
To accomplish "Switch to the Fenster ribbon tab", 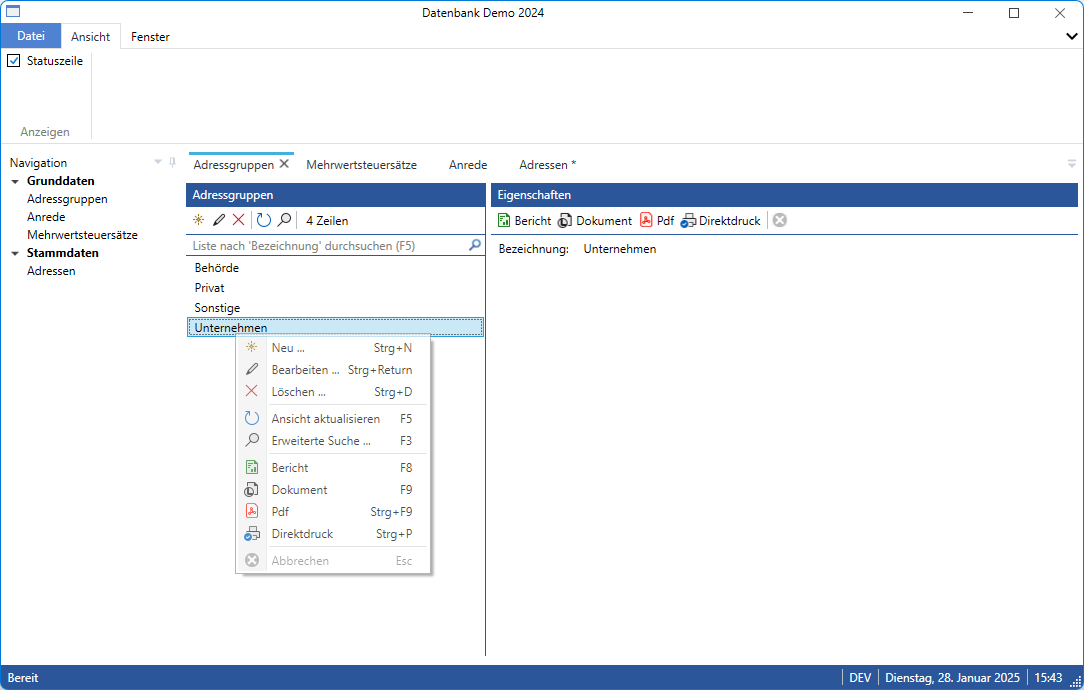I will [x=150, y=37].
